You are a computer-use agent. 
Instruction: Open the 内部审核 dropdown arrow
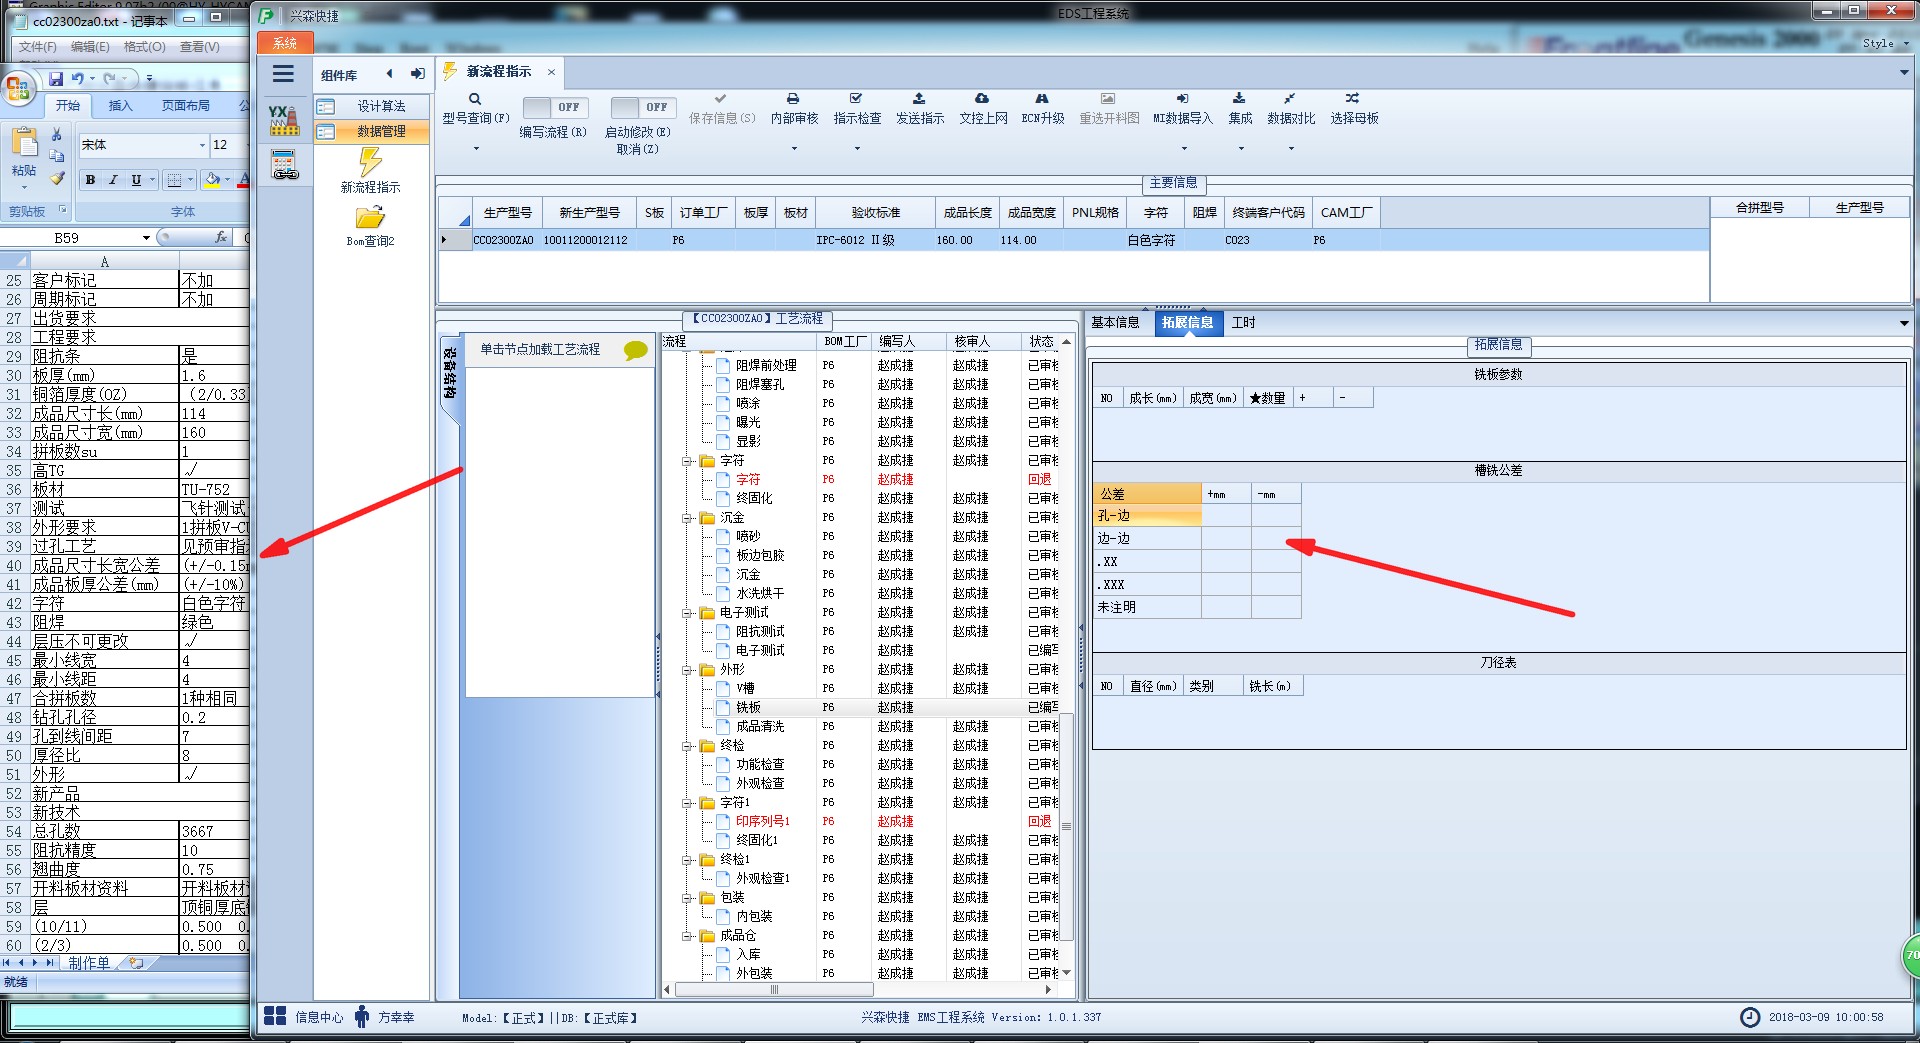[794, 149]
